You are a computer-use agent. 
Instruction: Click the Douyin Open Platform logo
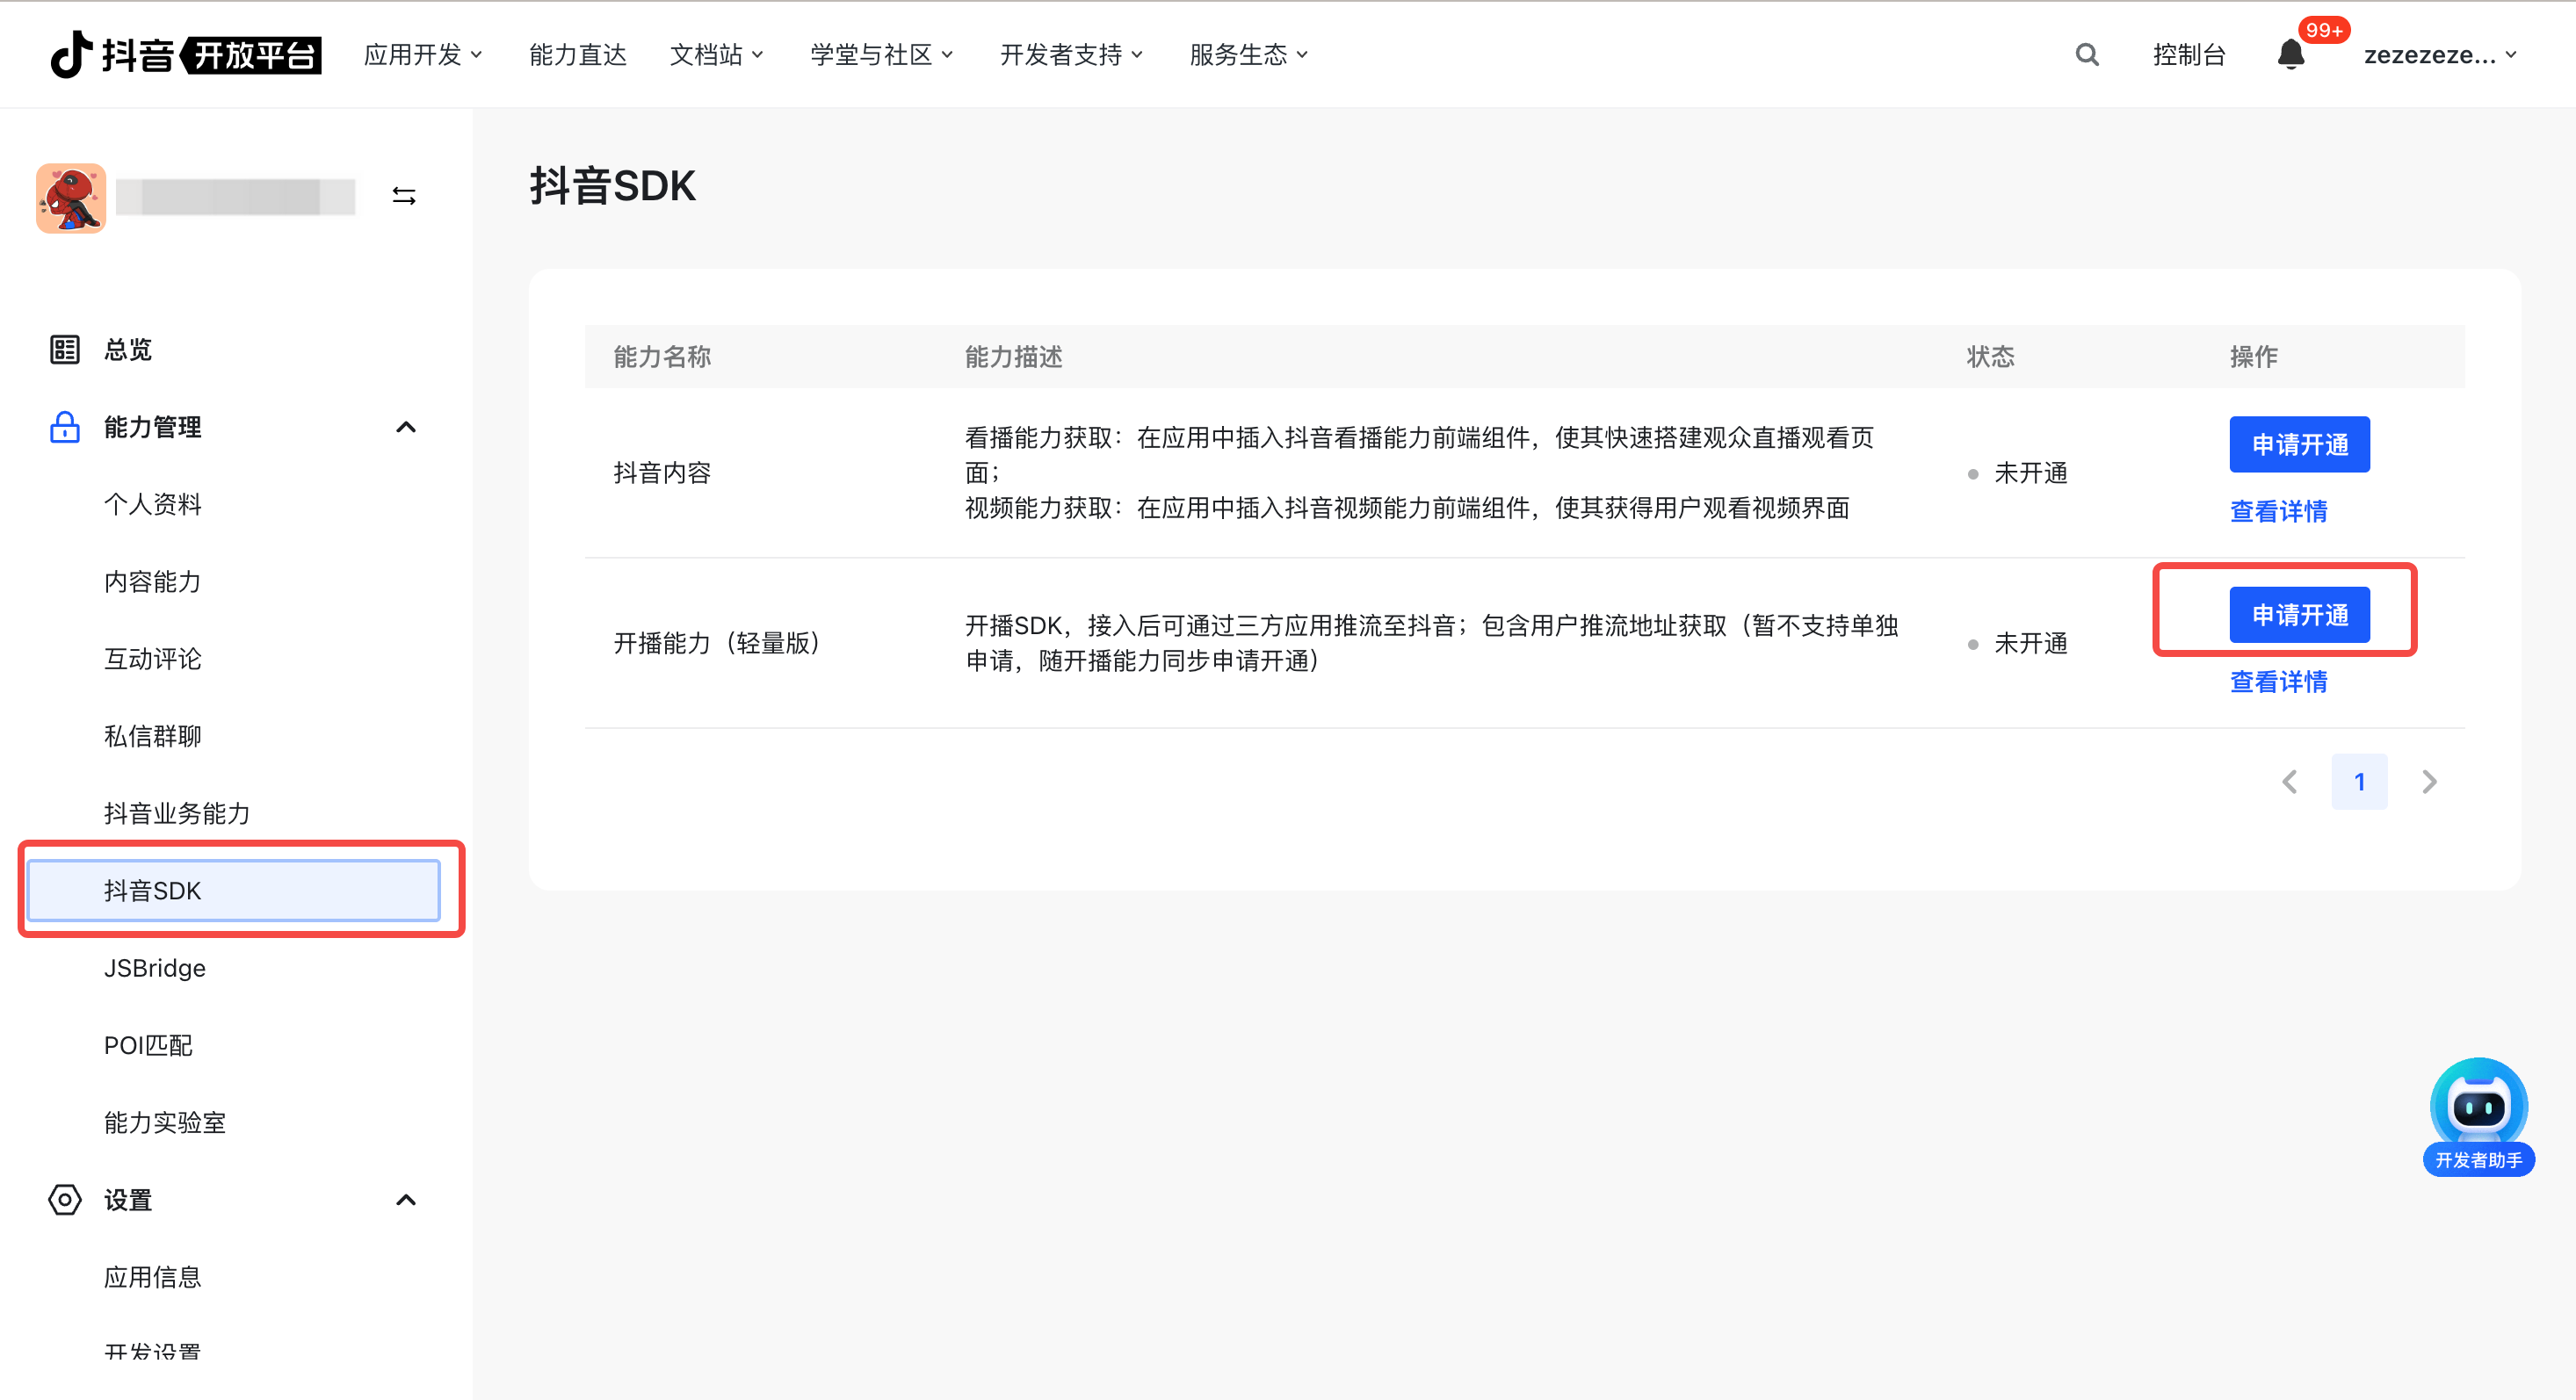(x=186, y=54)
